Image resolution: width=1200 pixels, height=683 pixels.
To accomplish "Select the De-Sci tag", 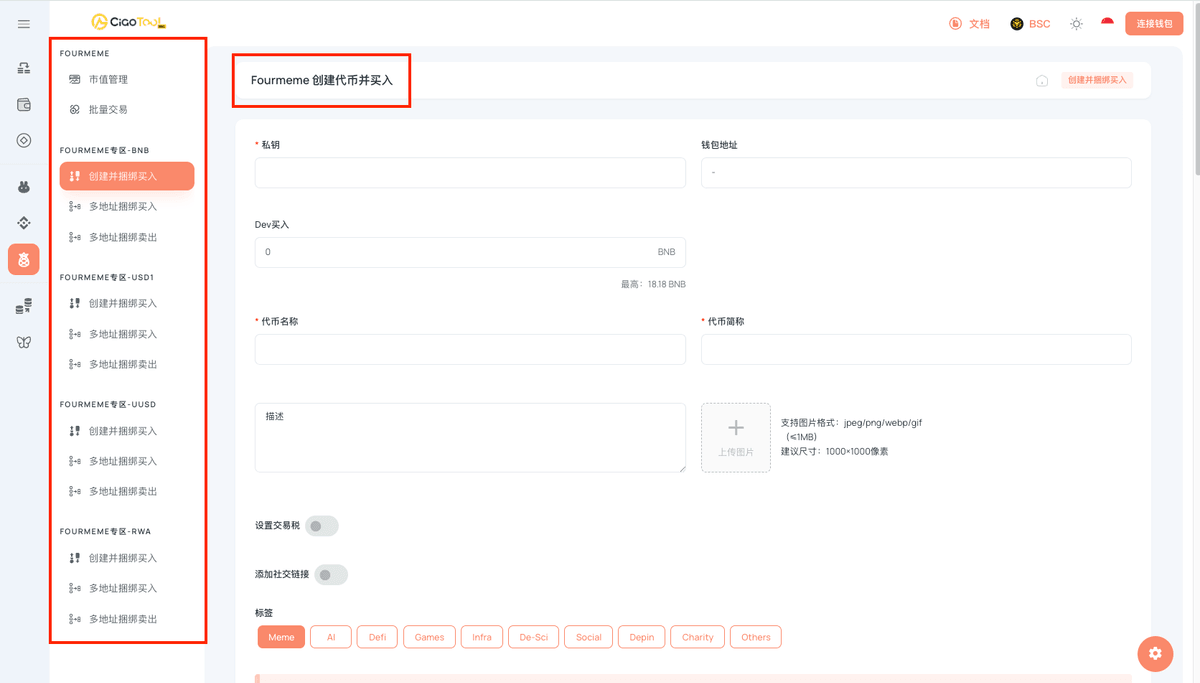I will click(x=533, y=637).
